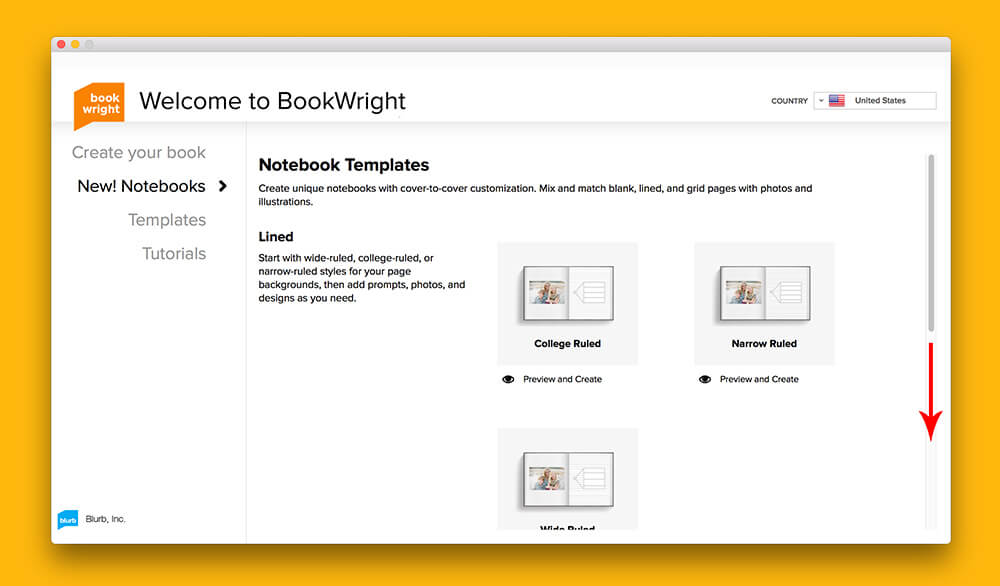Select the Wide Ruled template thumbnail

tap(568, 479)
